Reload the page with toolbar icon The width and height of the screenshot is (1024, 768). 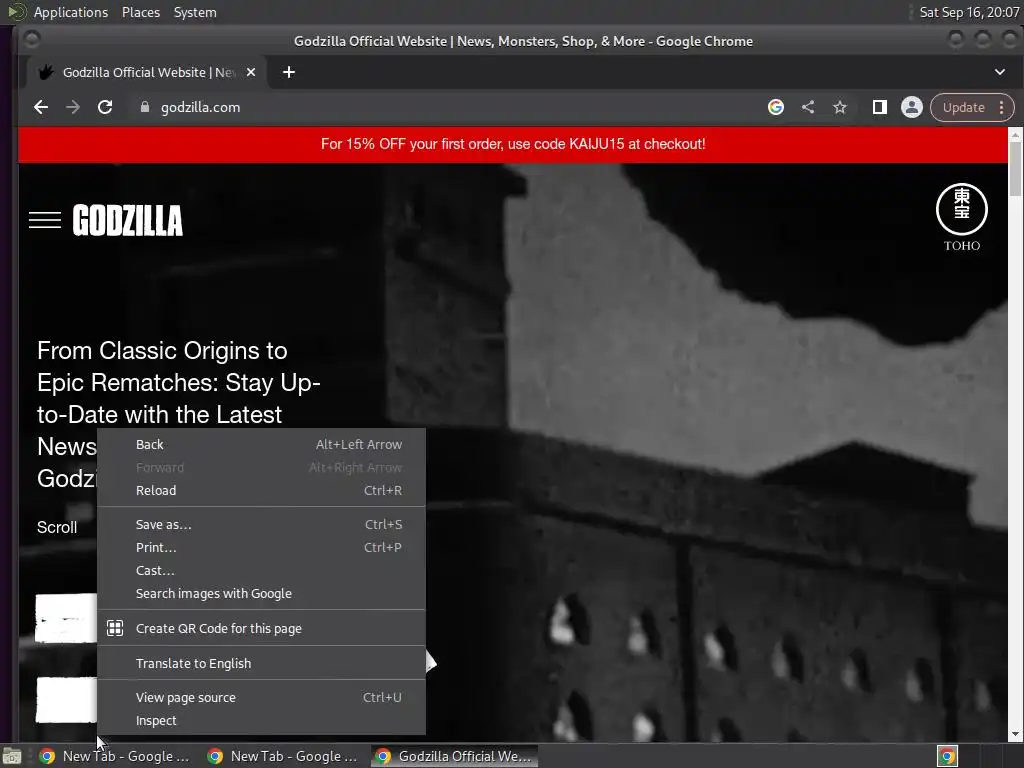105,107
